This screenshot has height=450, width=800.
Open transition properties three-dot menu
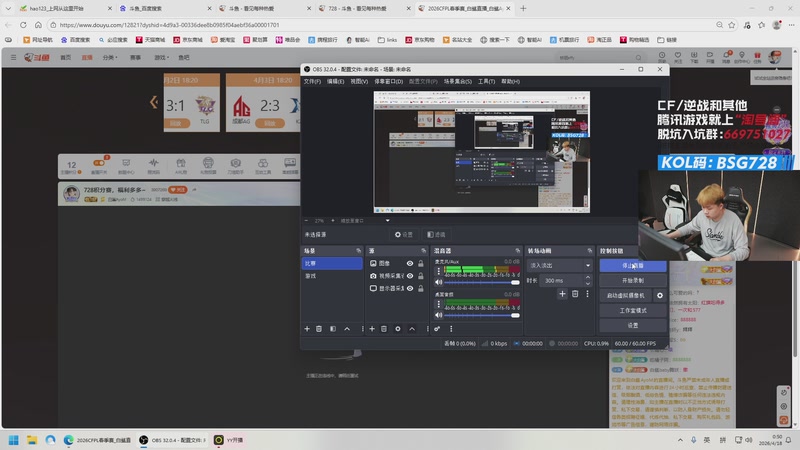click(587, 294)
